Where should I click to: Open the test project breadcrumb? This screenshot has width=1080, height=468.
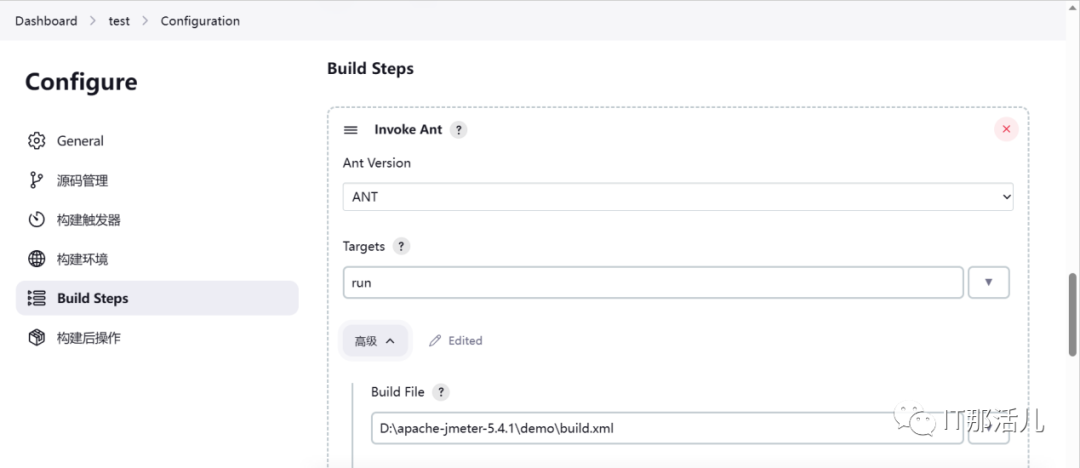coord(119,21)
